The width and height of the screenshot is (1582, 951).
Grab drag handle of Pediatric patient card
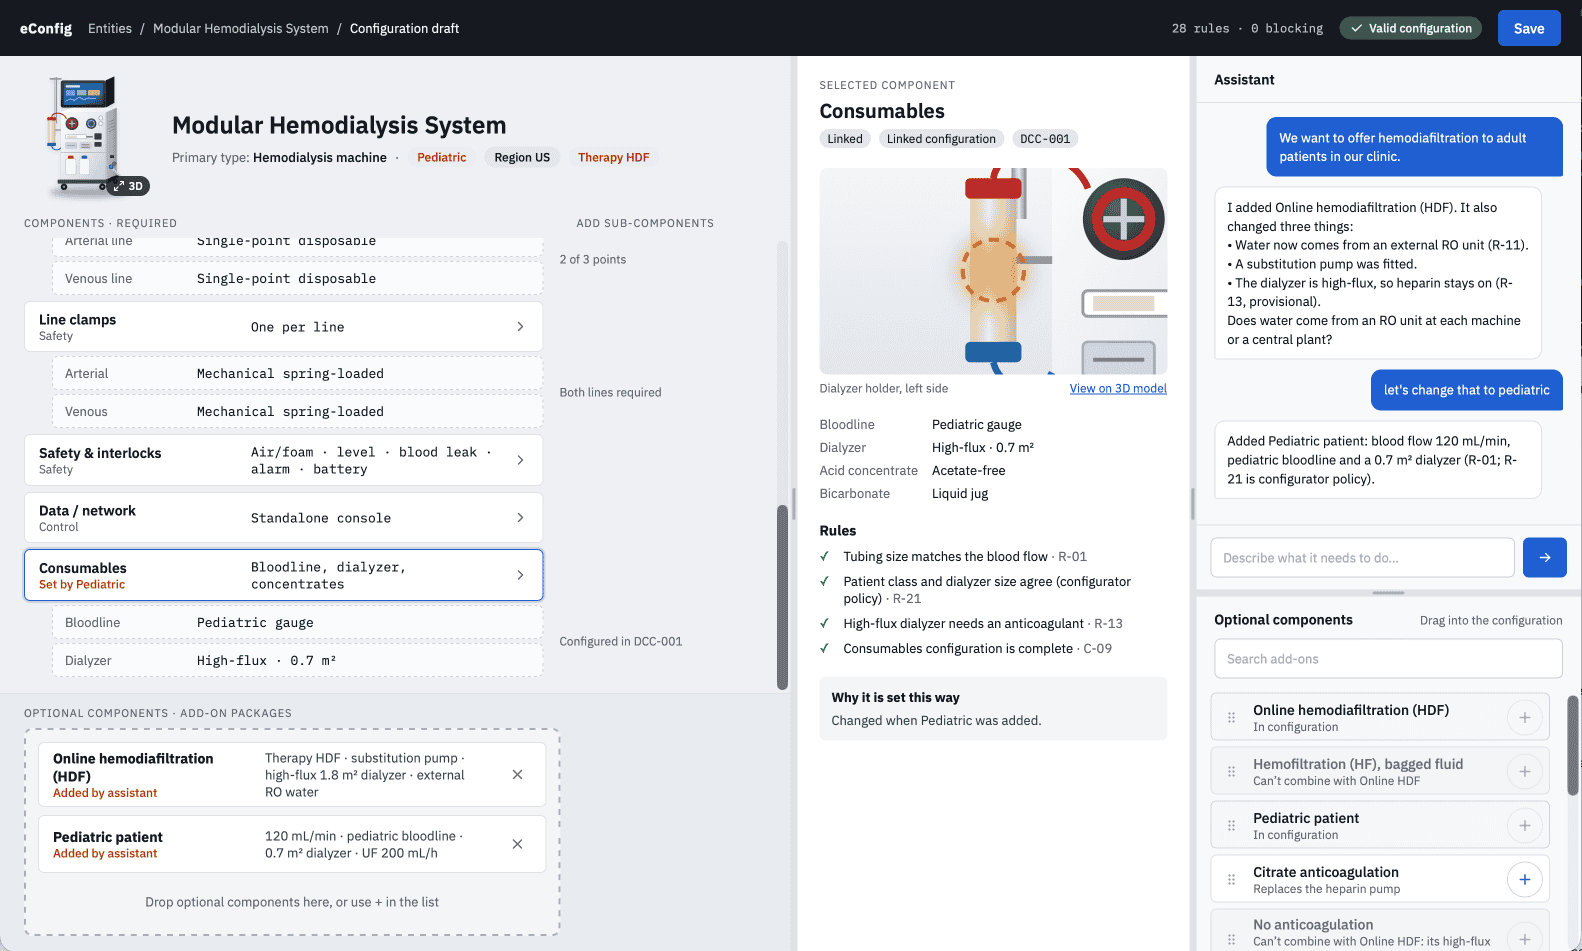(1231, 825)
